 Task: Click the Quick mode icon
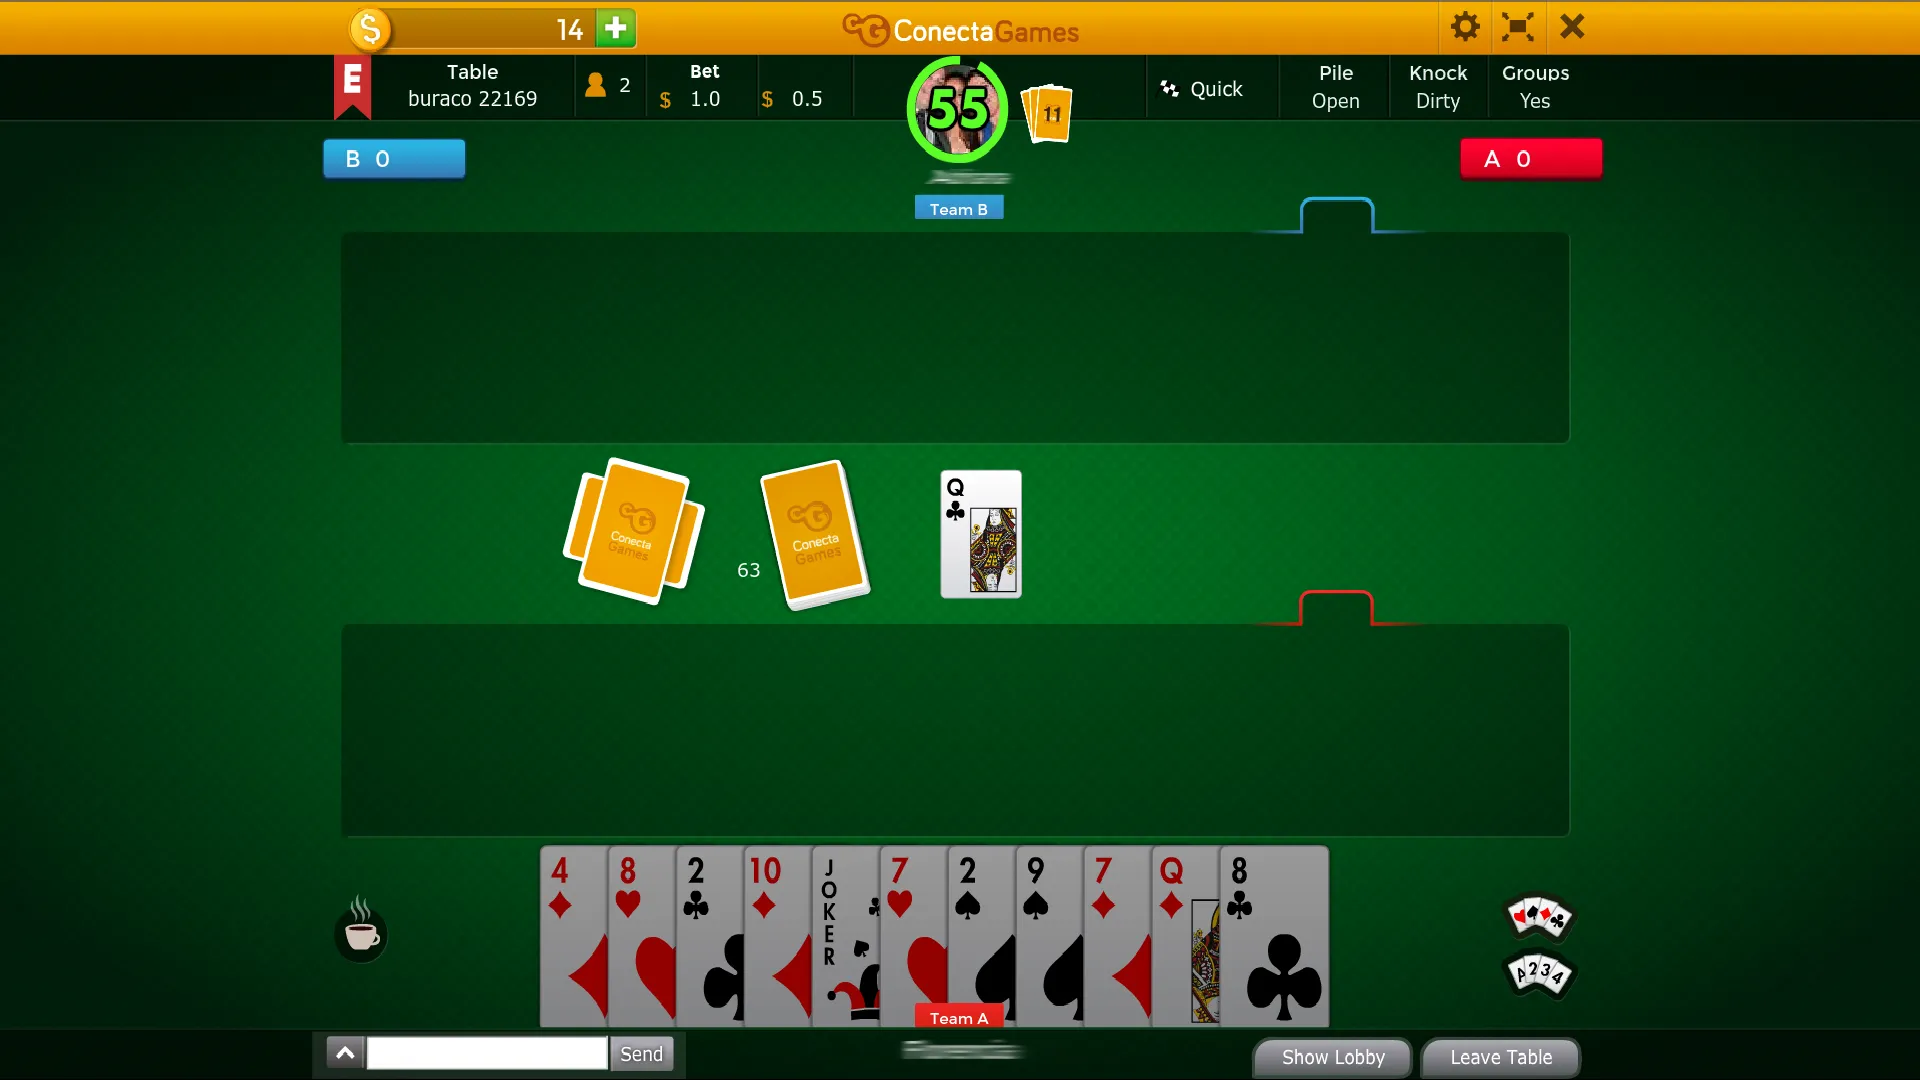click(x=1170, y=87)
